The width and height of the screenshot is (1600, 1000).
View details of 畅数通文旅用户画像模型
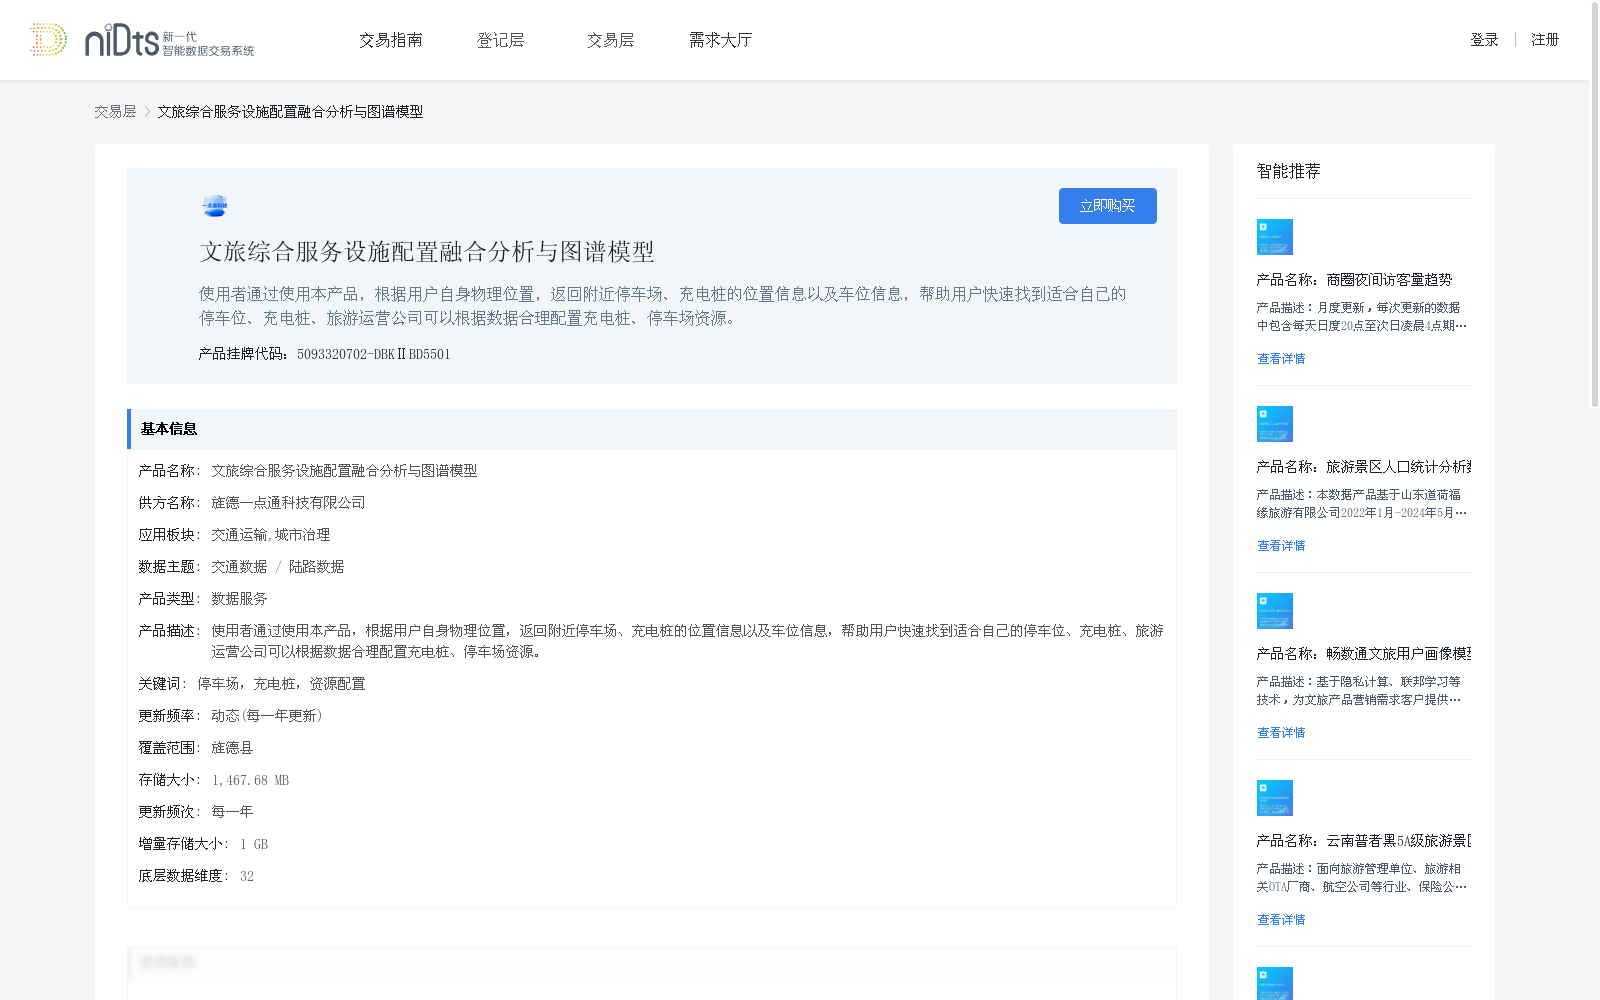(1281, 733)
